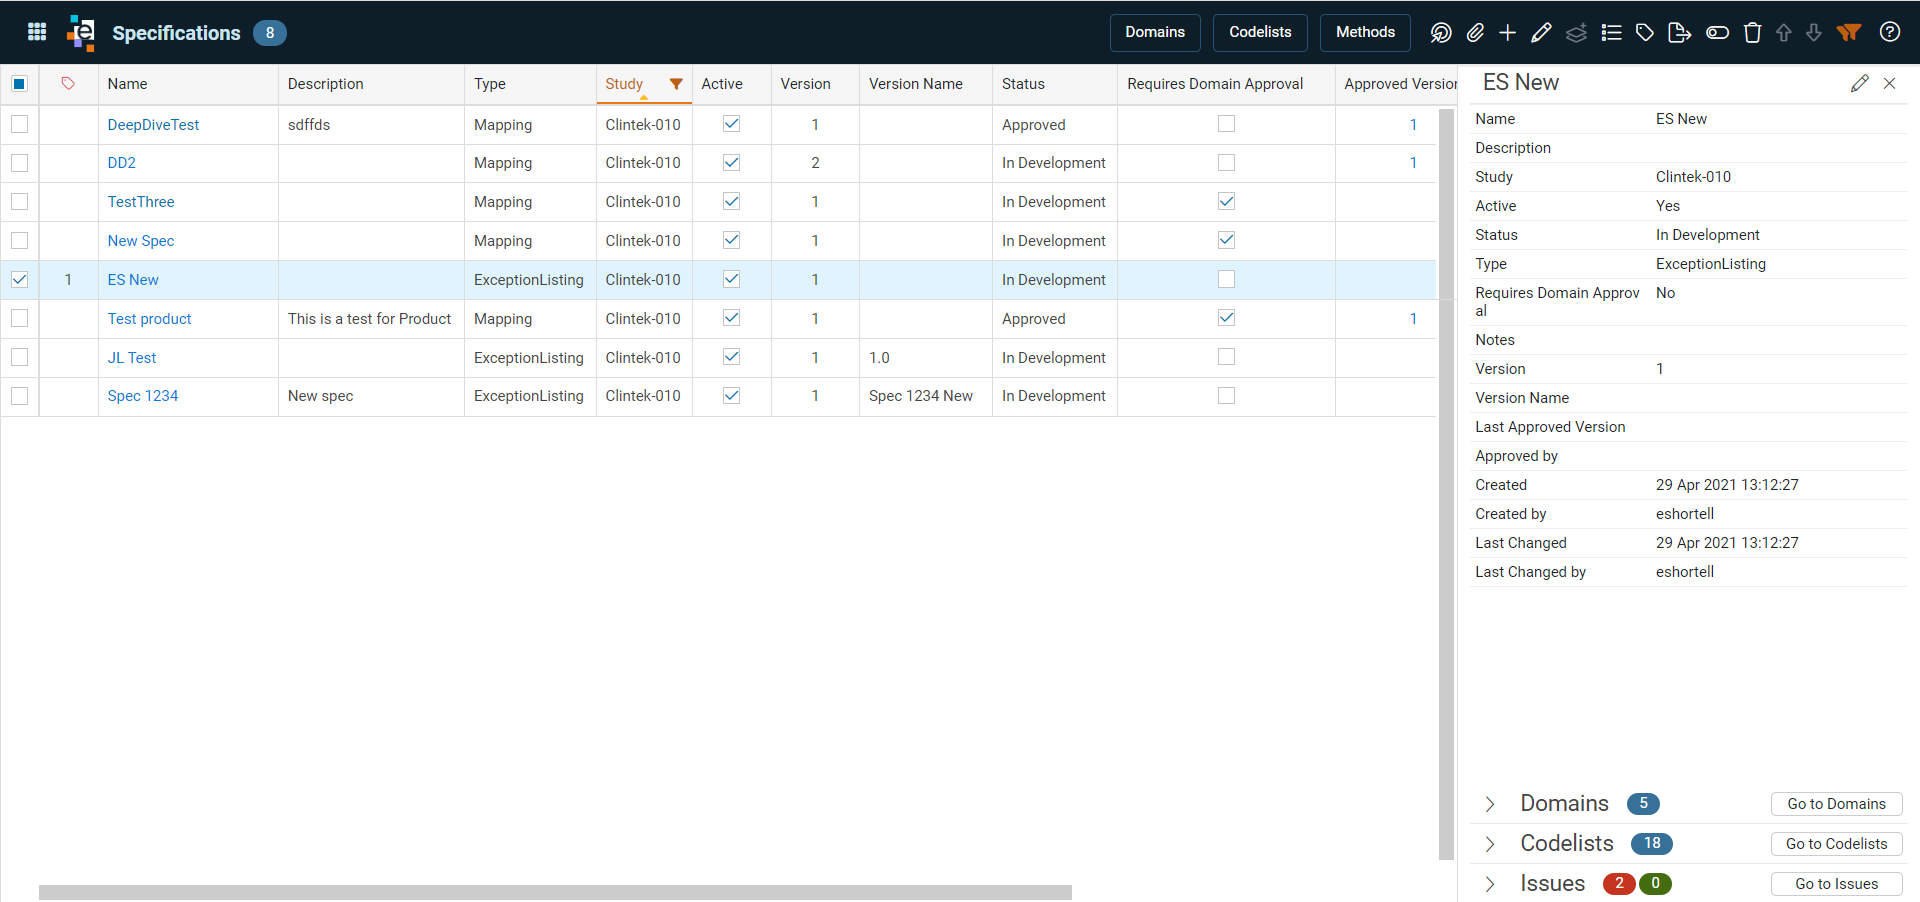Screen dimensions: 1920x902
Task: Edit ES New using panel pencil icon
Action: coord(1859,83)
